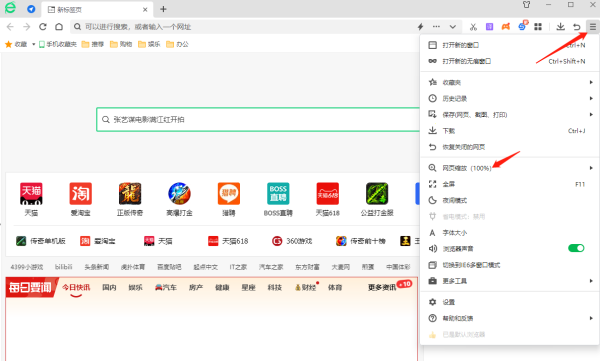The width and height of the screenshot is (600, 361).
Task: Open the 高爆打金 shortcut tile
Action: 179,199
